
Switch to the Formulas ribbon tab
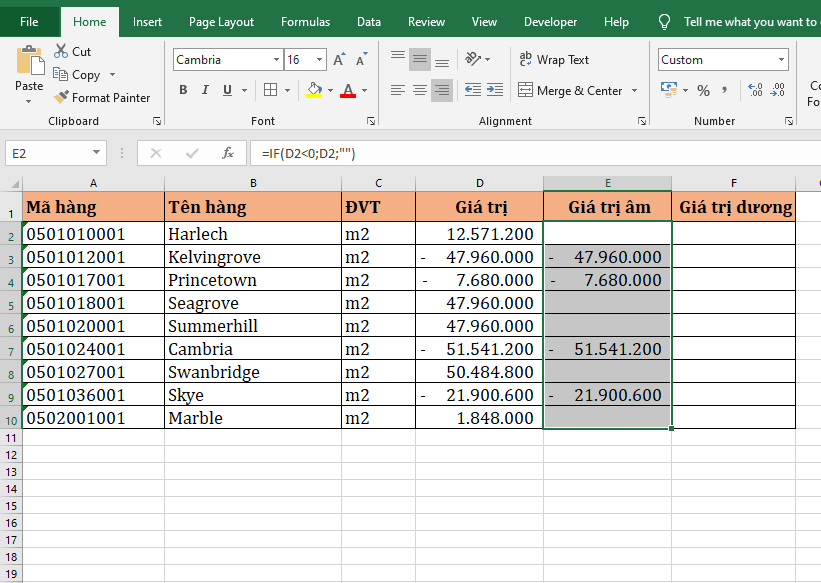305,22
